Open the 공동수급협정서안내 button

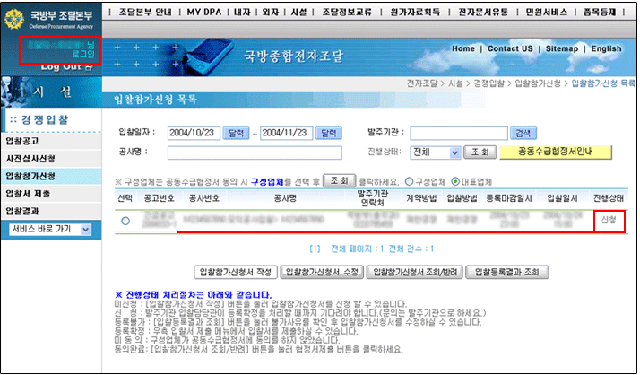click(556, 152)
